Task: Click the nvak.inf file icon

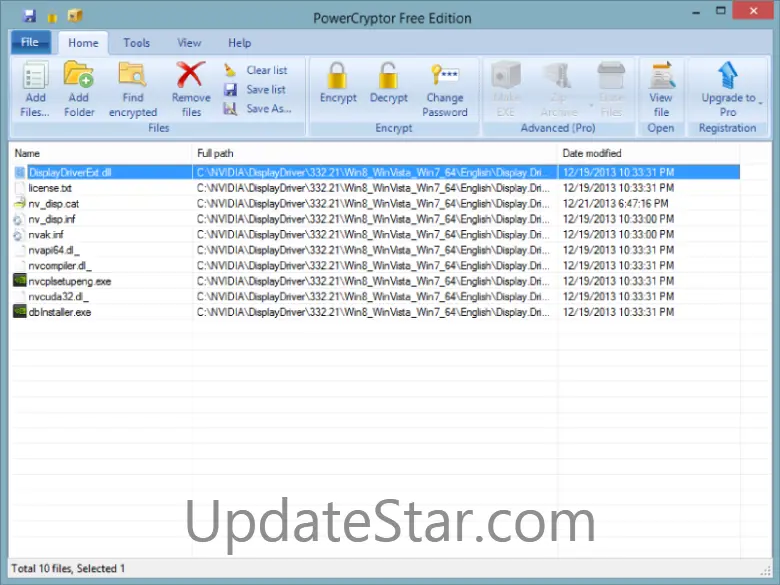Action: [19, 235]
